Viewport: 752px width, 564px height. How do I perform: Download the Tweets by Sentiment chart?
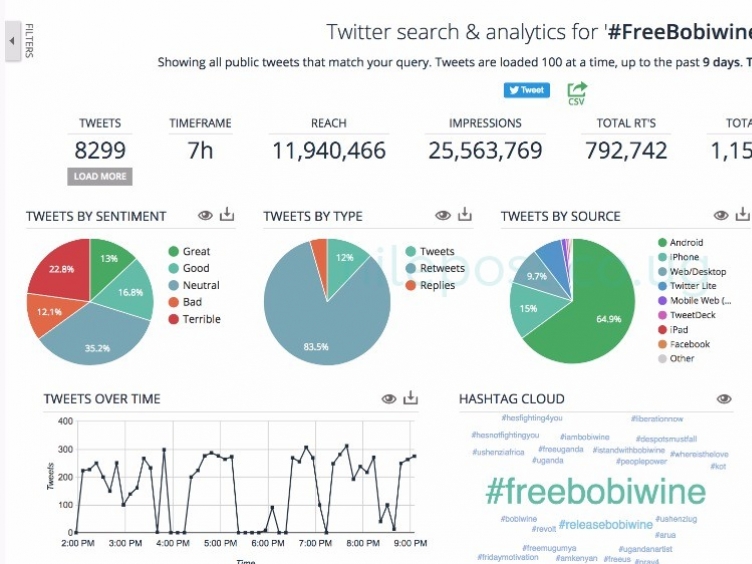tap(227, 215)
